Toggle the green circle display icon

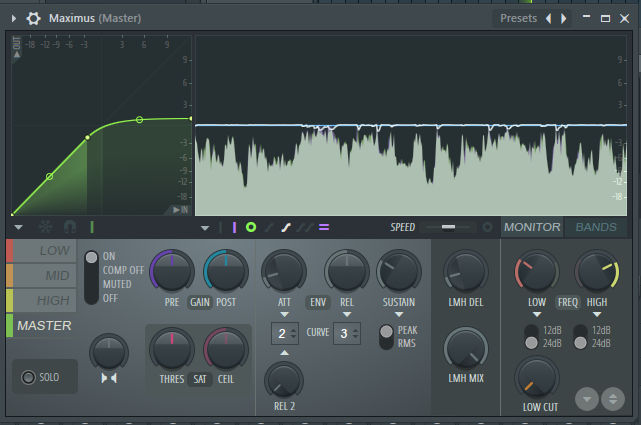click(x=251, y=227)
